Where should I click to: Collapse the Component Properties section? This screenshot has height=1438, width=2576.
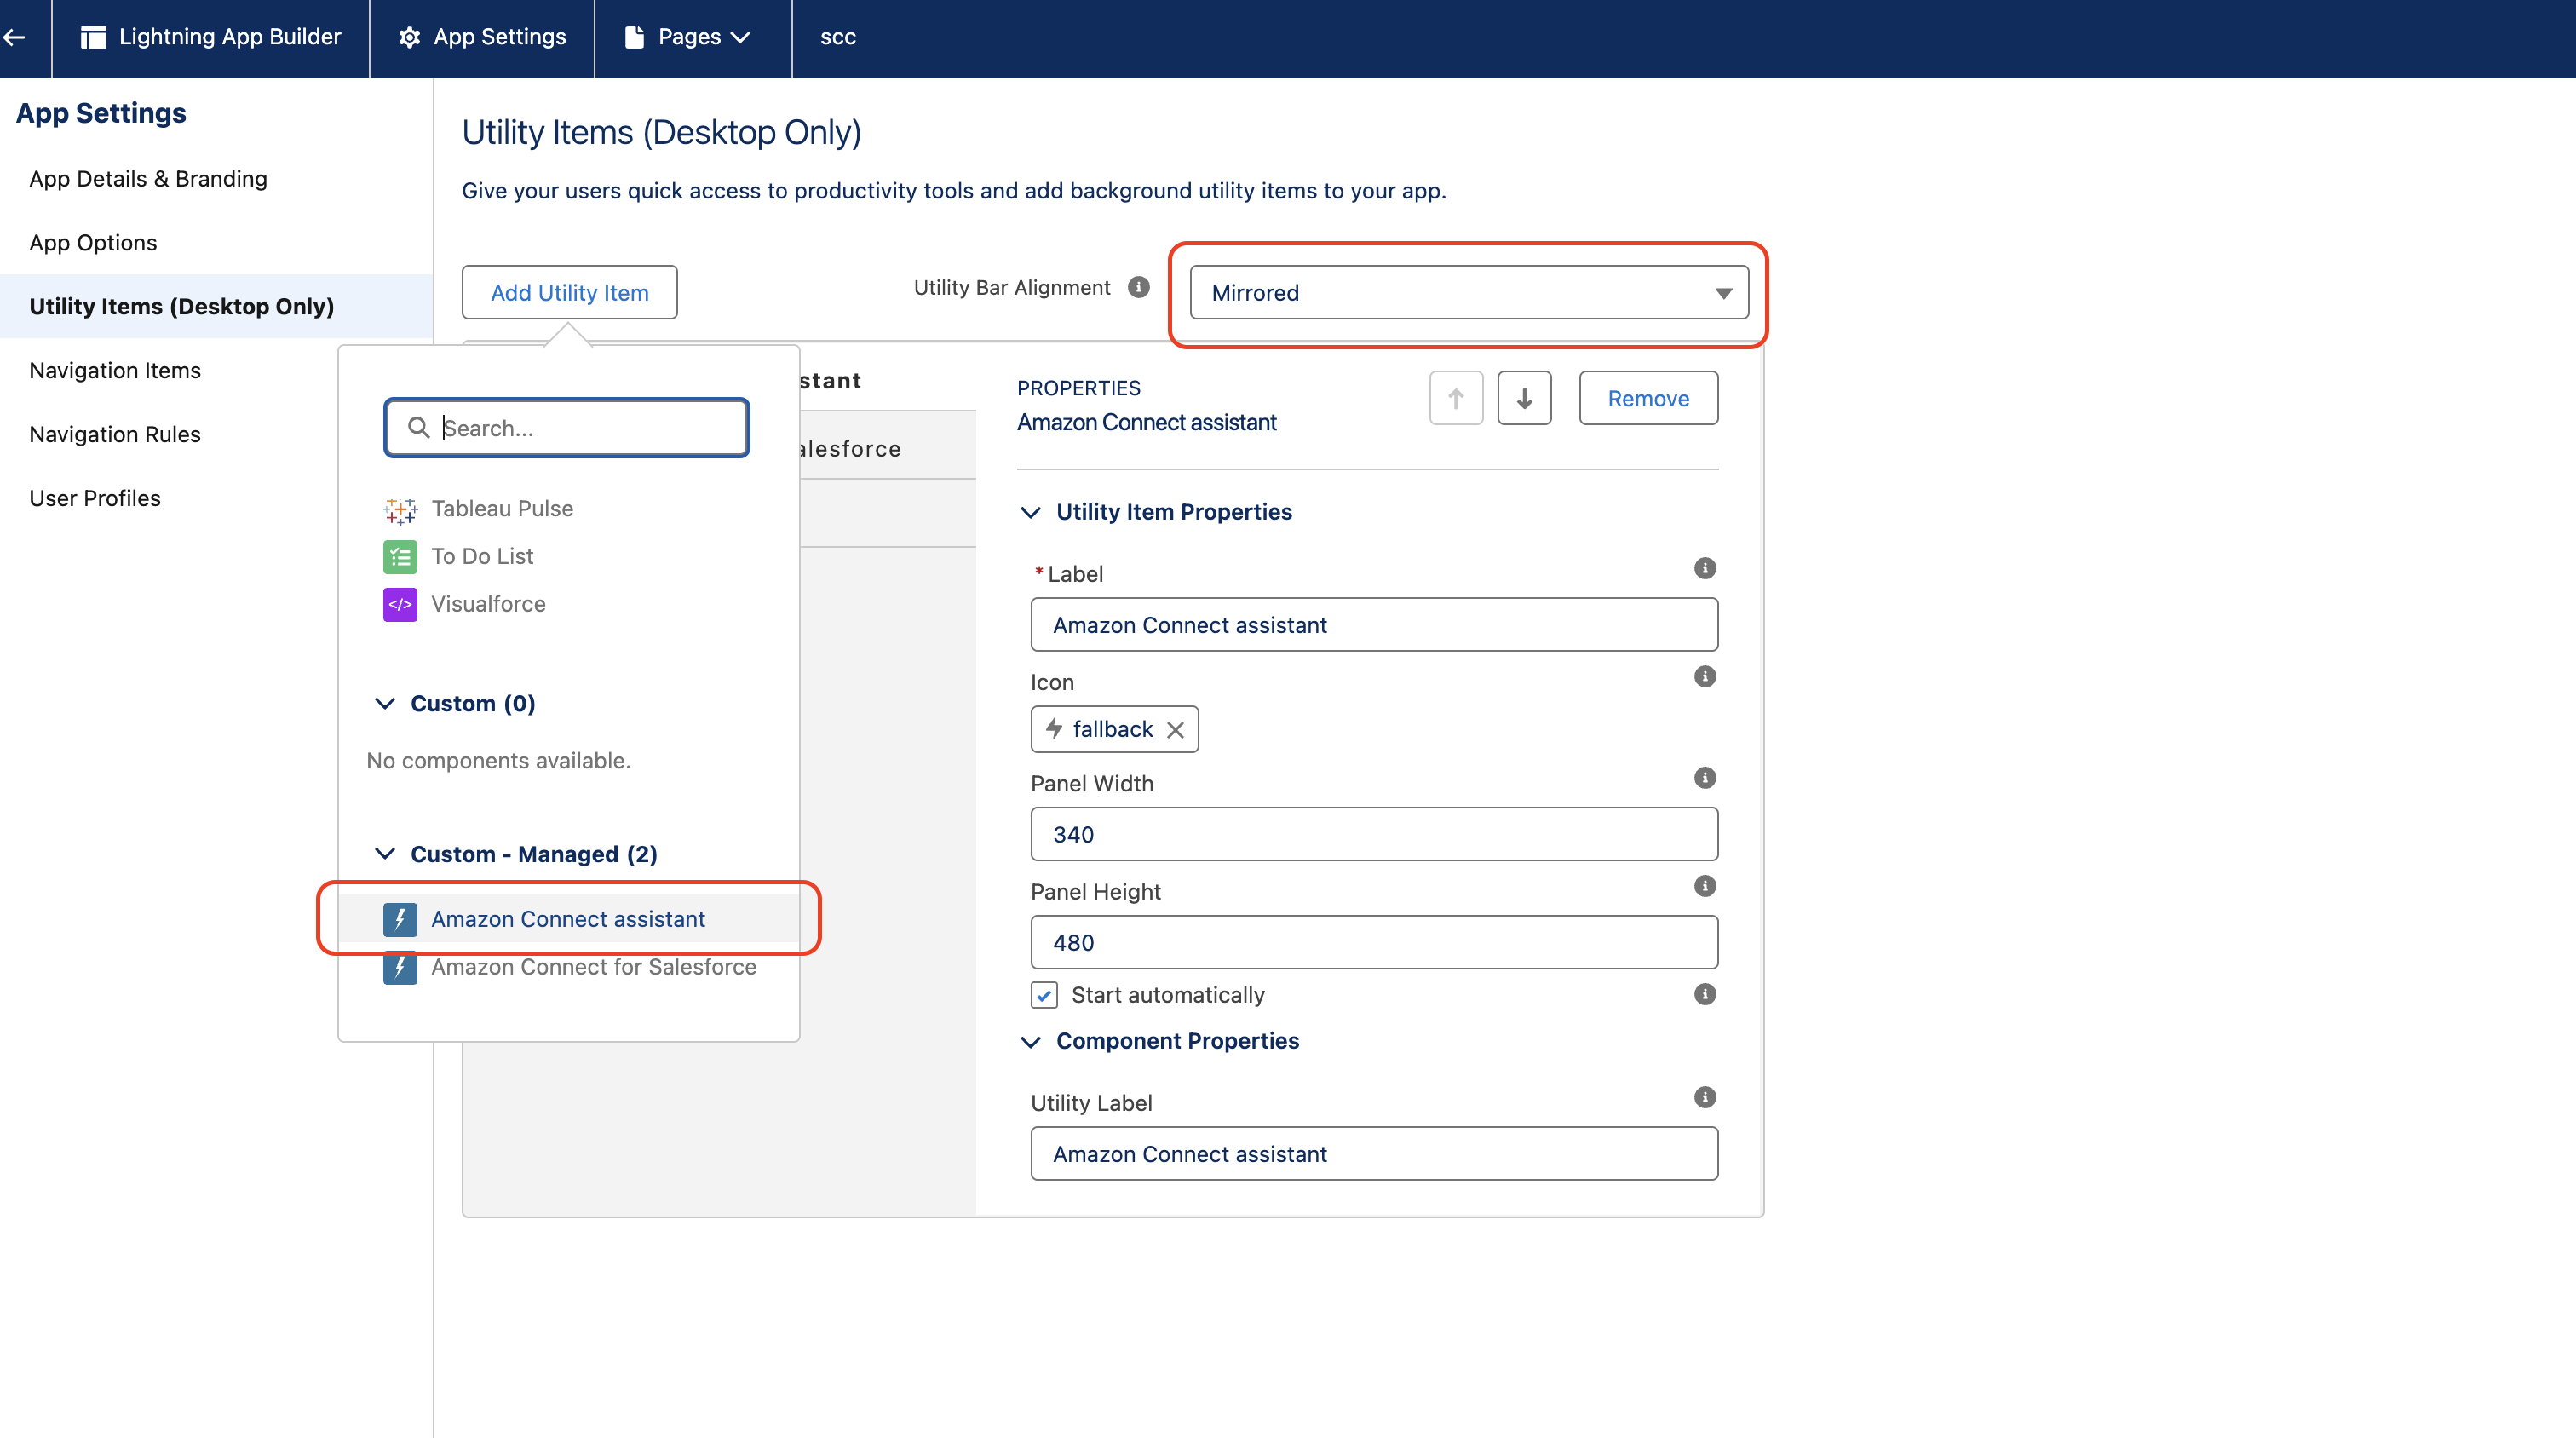[x=1030, y=1042]
